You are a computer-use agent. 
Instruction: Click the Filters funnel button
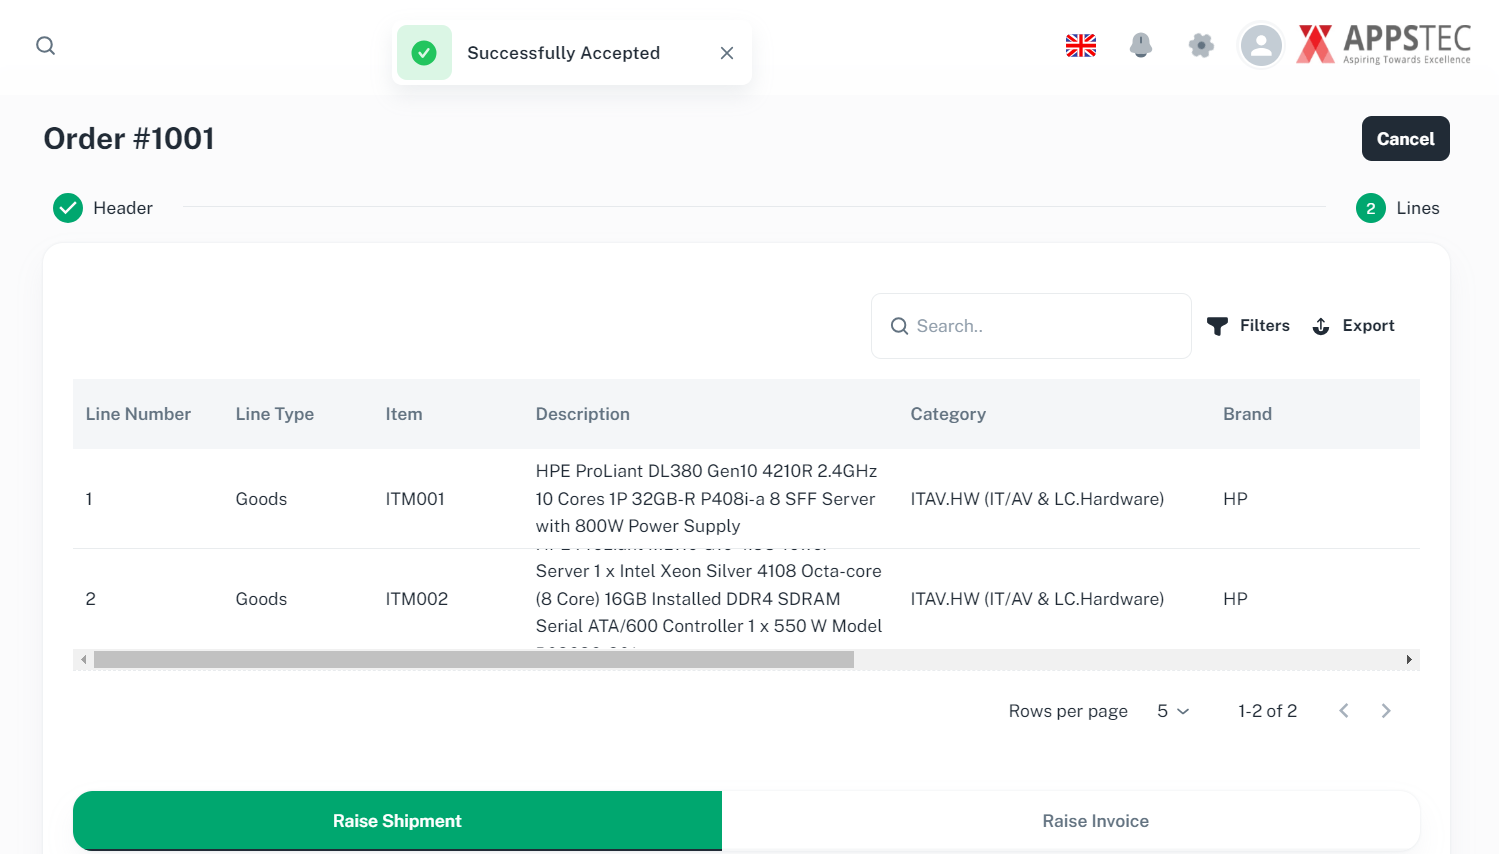[1248, 326]
